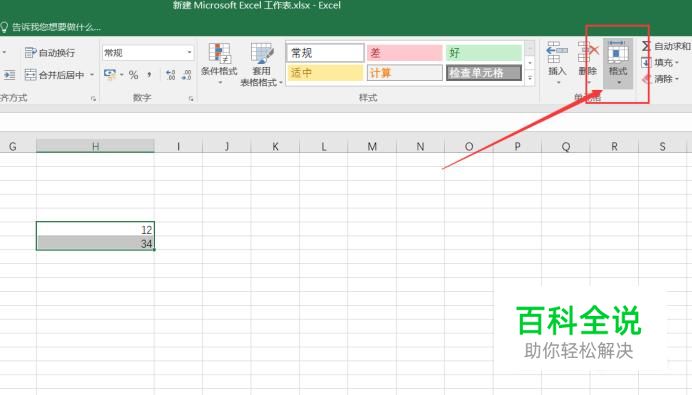
Task: Select column I header
Action: 178,146
